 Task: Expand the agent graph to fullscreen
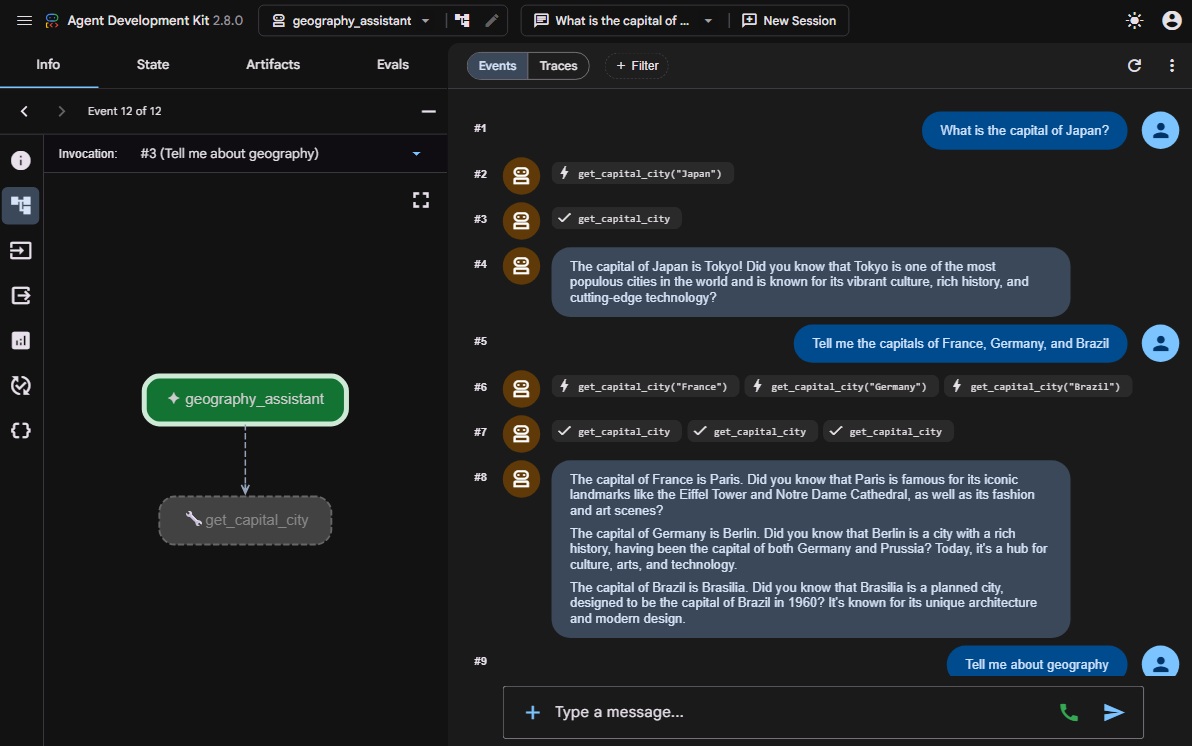point(421,200)
